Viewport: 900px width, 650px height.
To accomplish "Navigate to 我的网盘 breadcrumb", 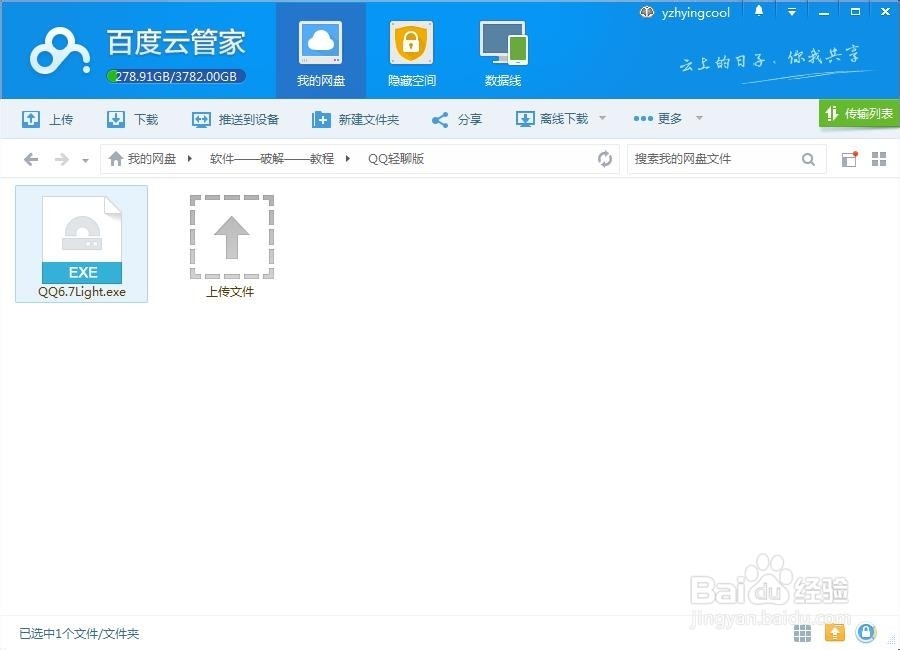I will (152, 158).
